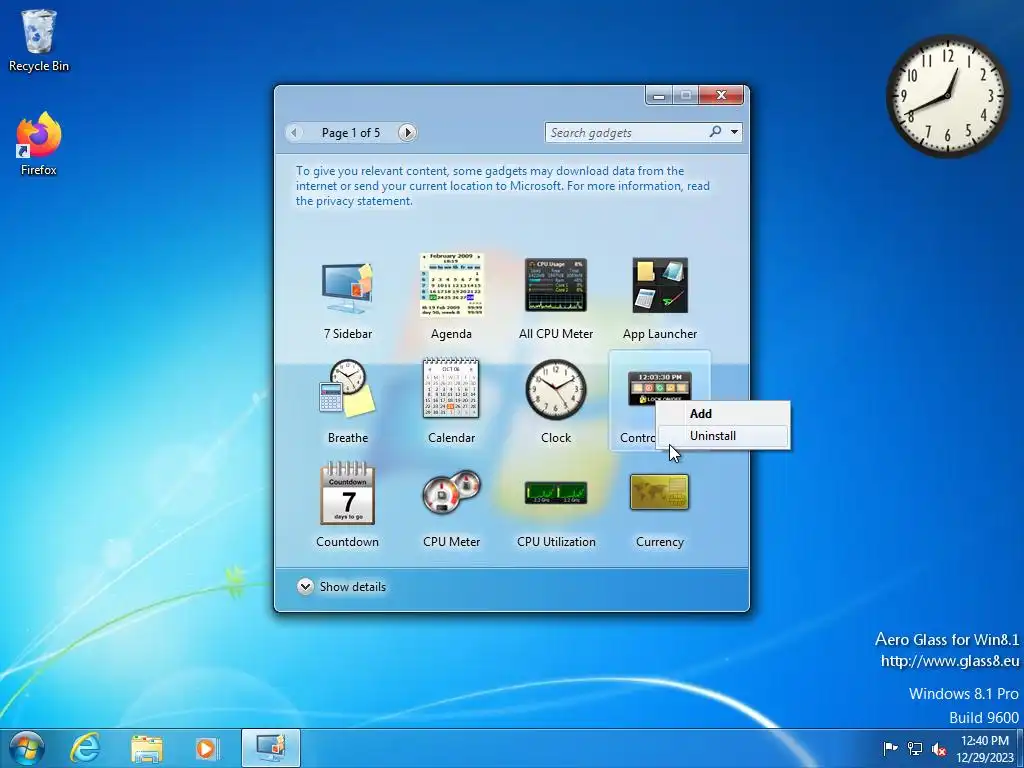The height and width of the screenshot is (768, 1024).
Task: Click the muted volume tray icon
Action: [x=939, y=748]
